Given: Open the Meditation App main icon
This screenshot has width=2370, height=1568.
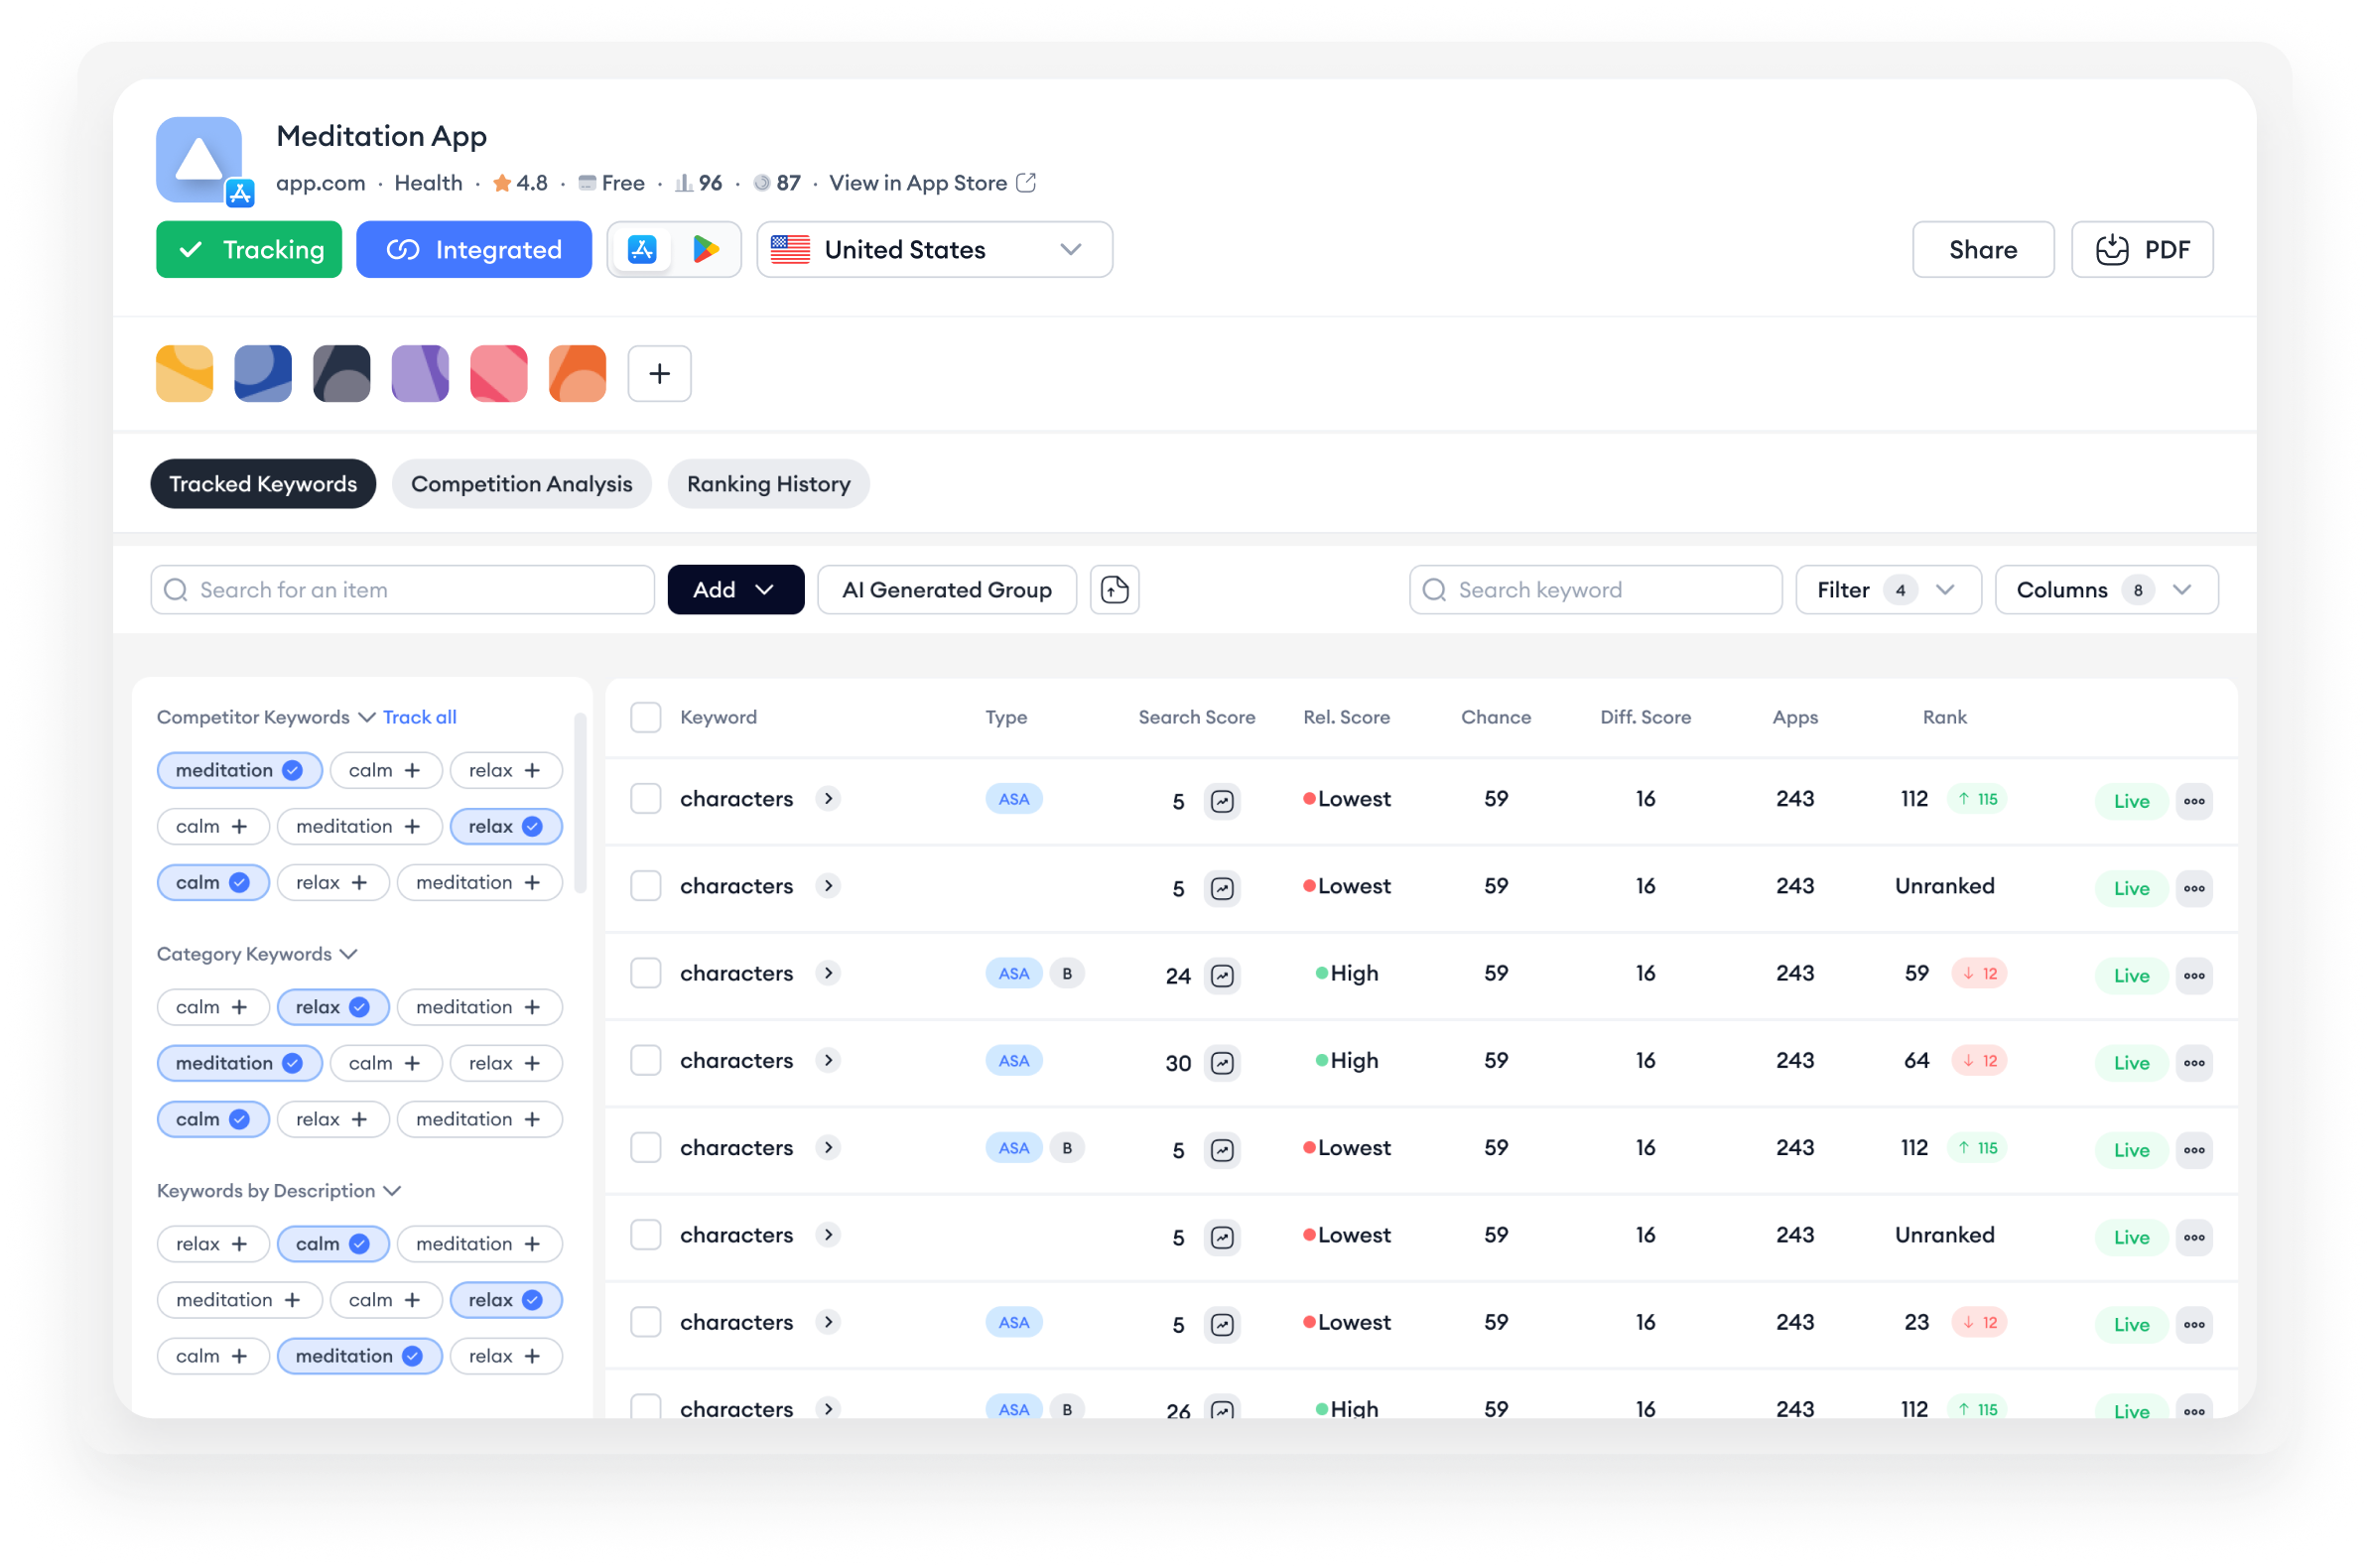Looking at the screenshot, I should point(199,160).
